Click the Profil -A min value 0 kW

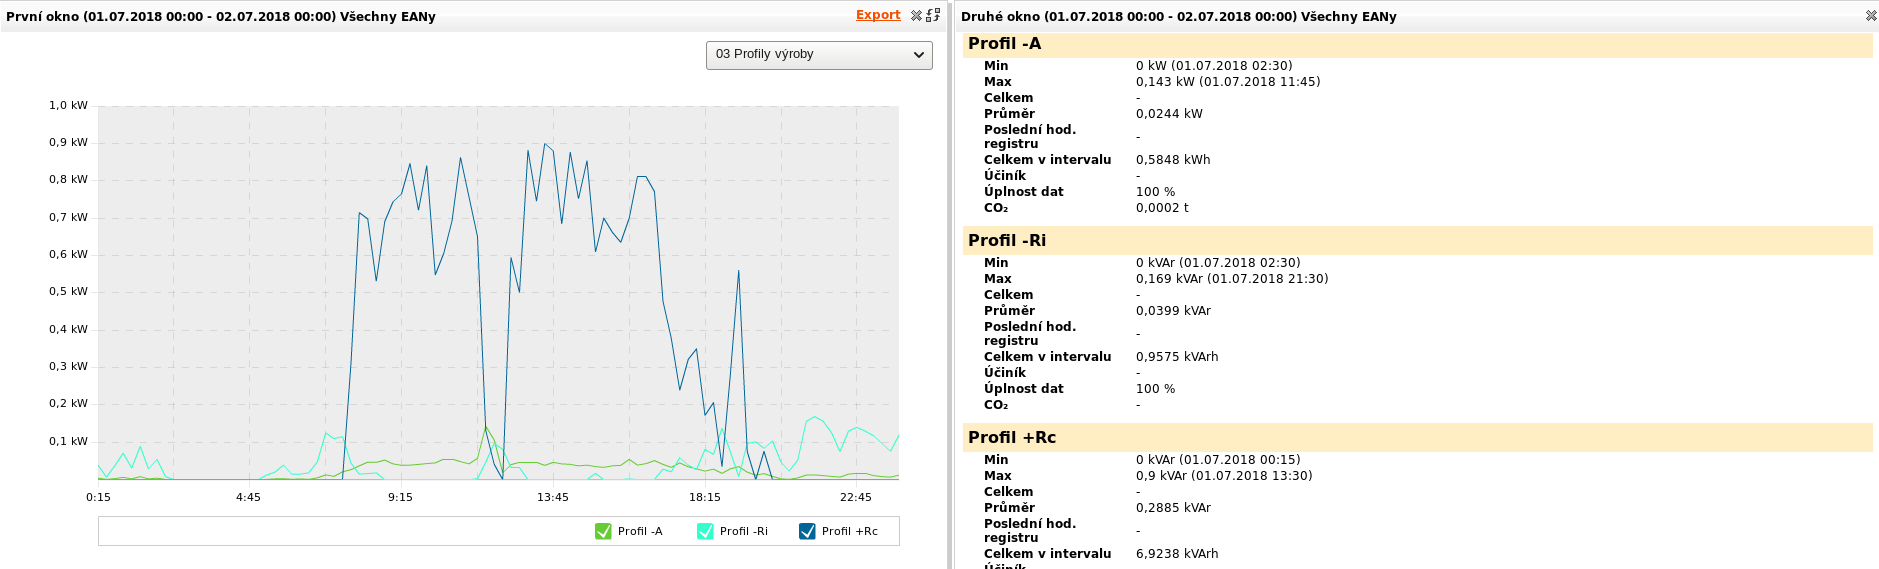coord(1214,66)
